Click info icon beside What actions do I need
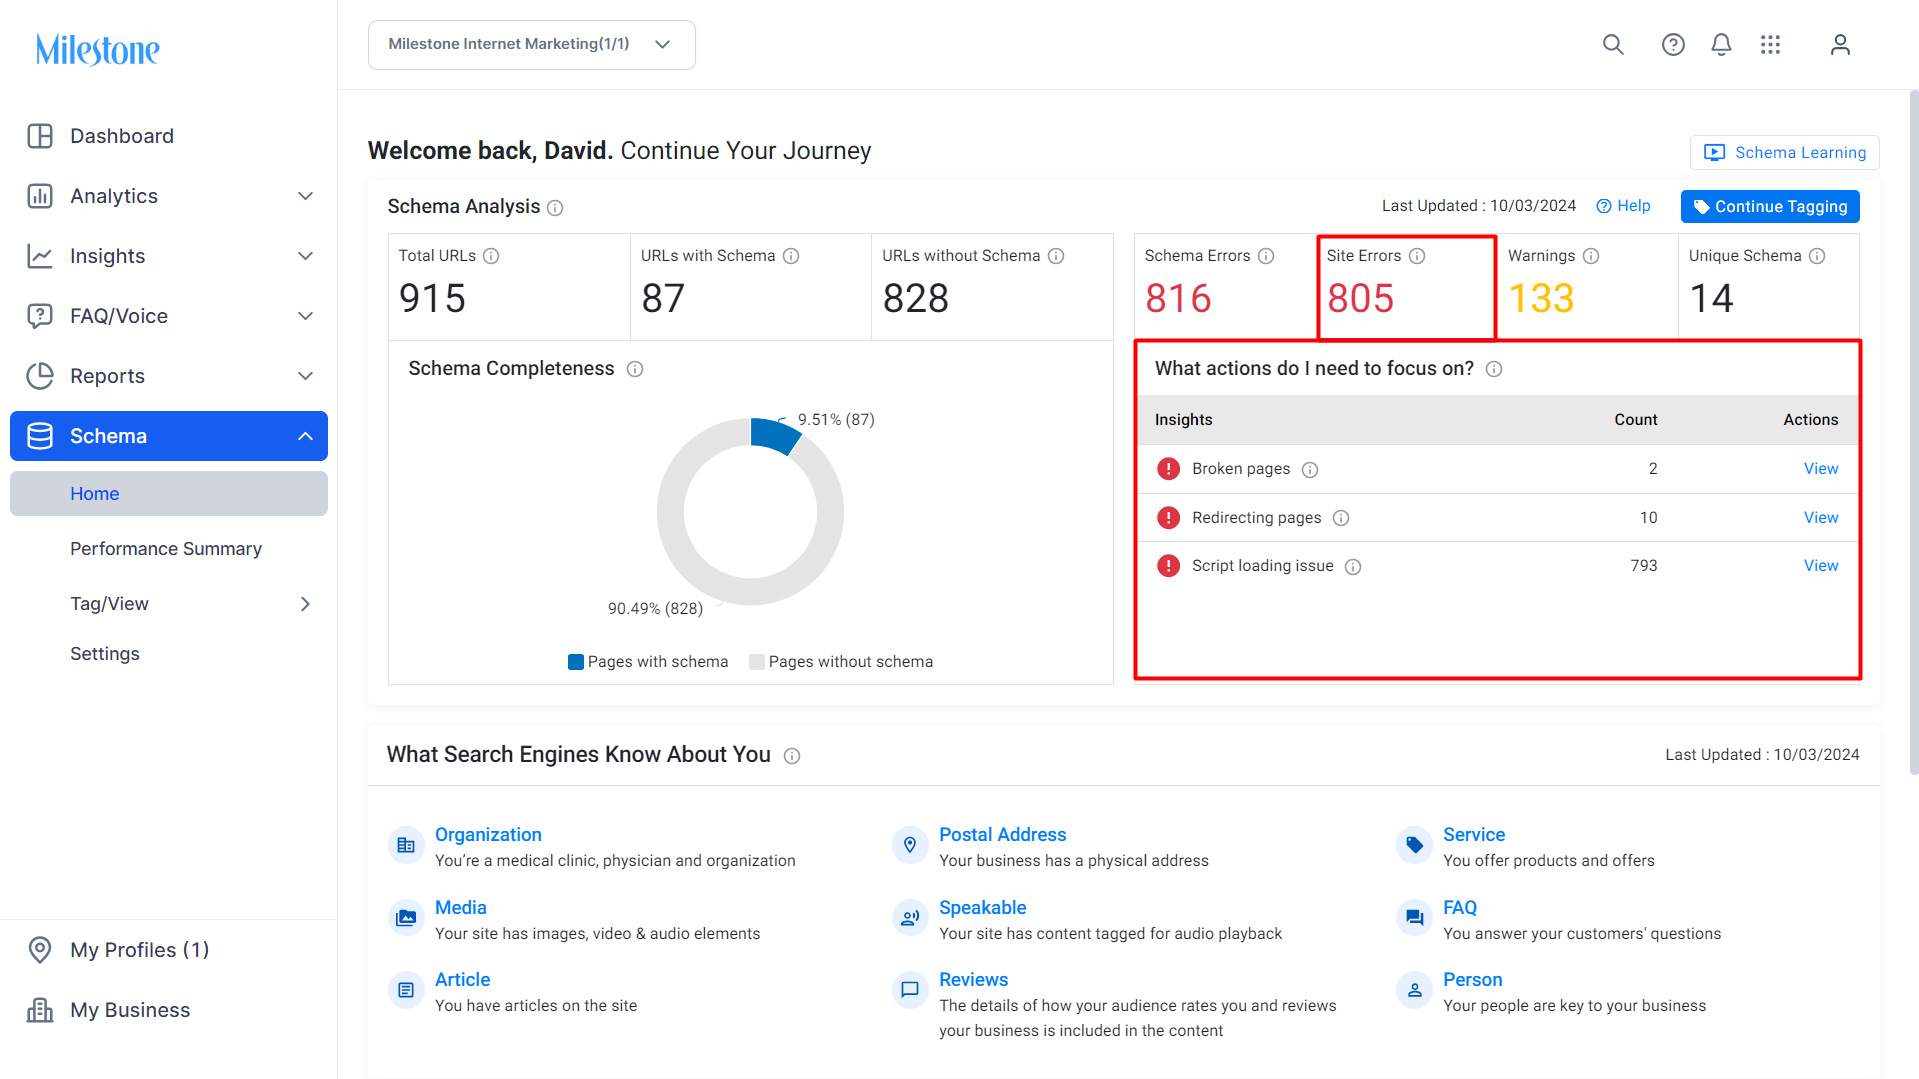Image resolution: width=1919 pixels, height=1079 pixels. pyautogui.click(x=1494, y=369)
